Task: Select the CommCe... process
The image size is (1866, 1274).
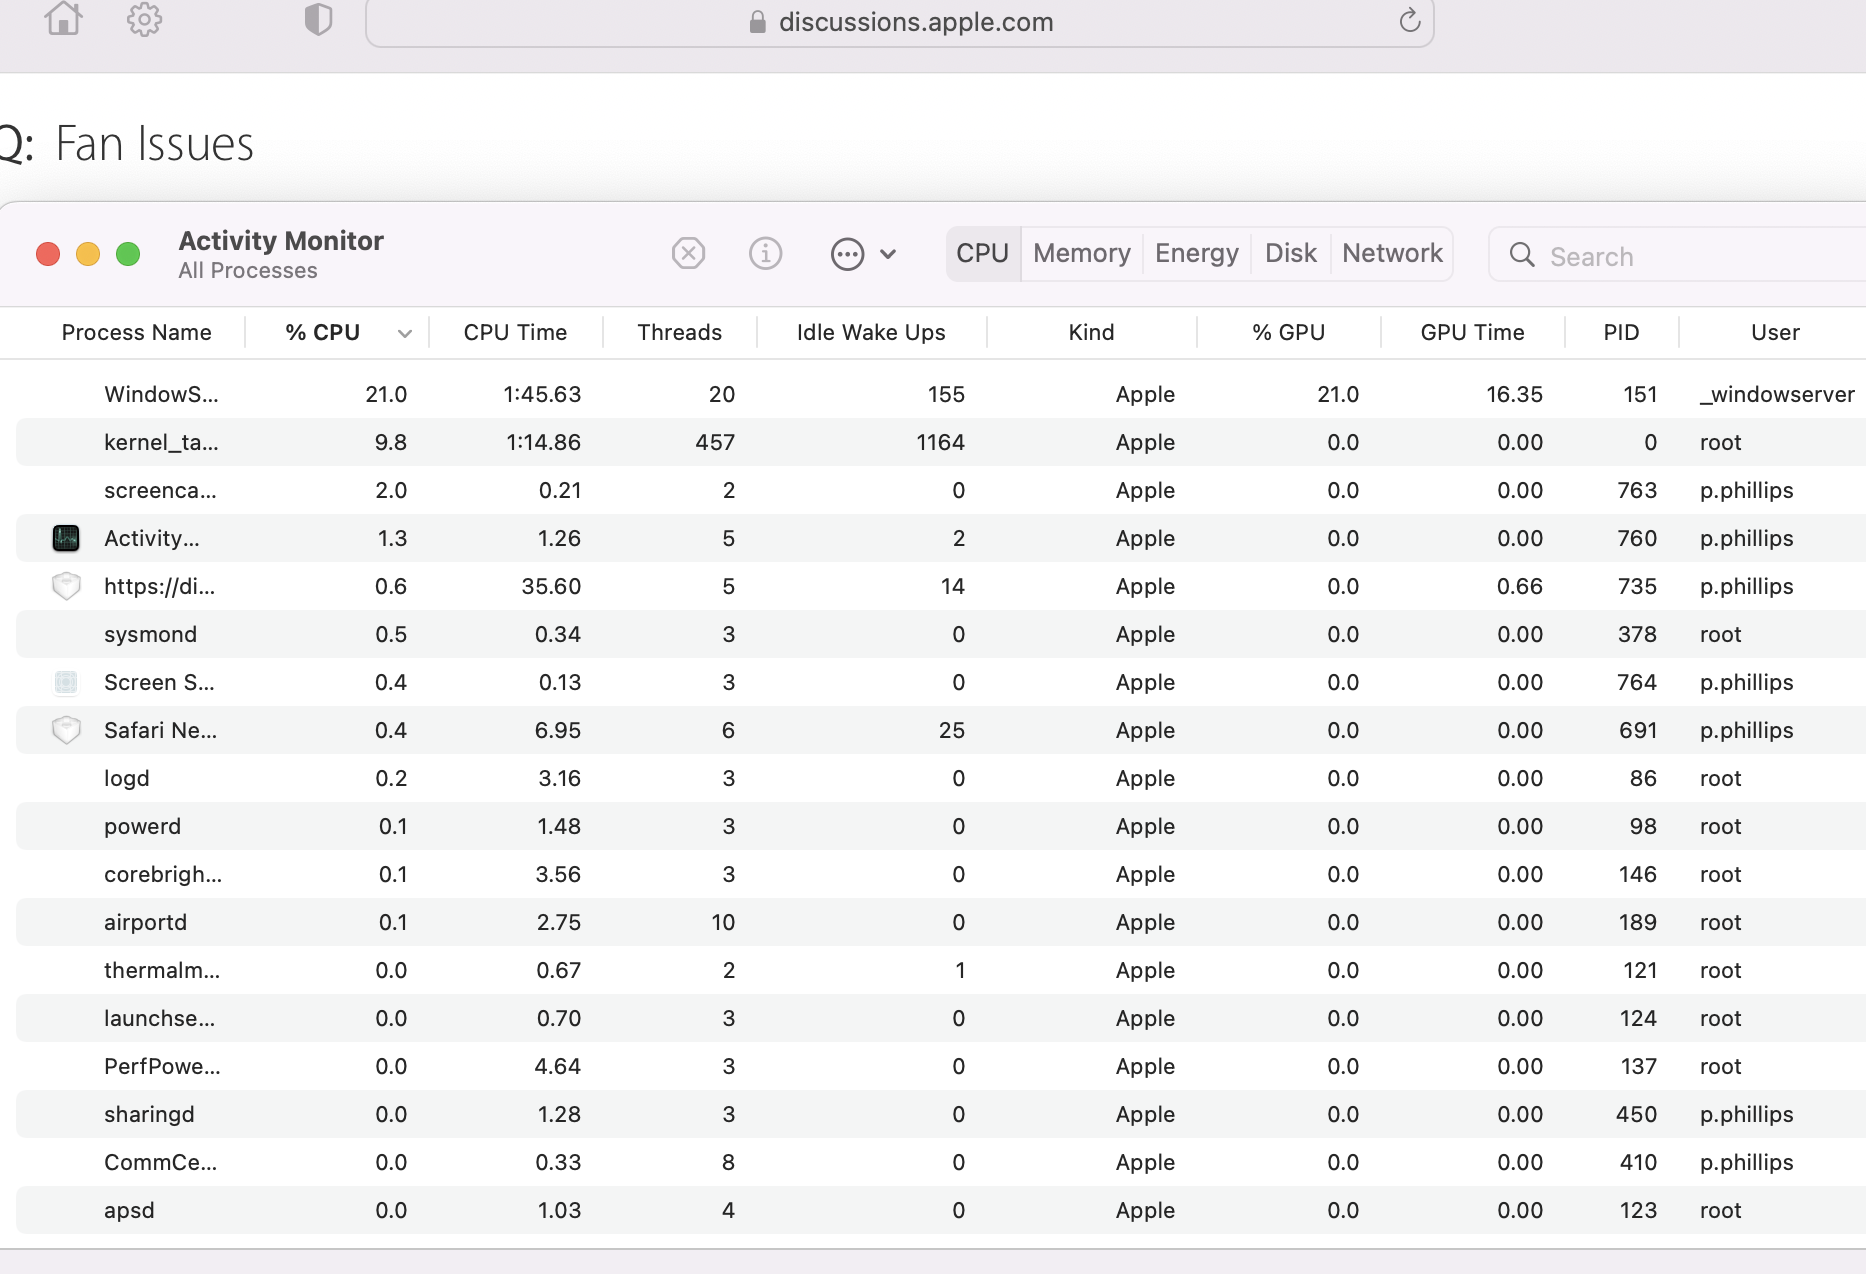Action: point(160,1162)
